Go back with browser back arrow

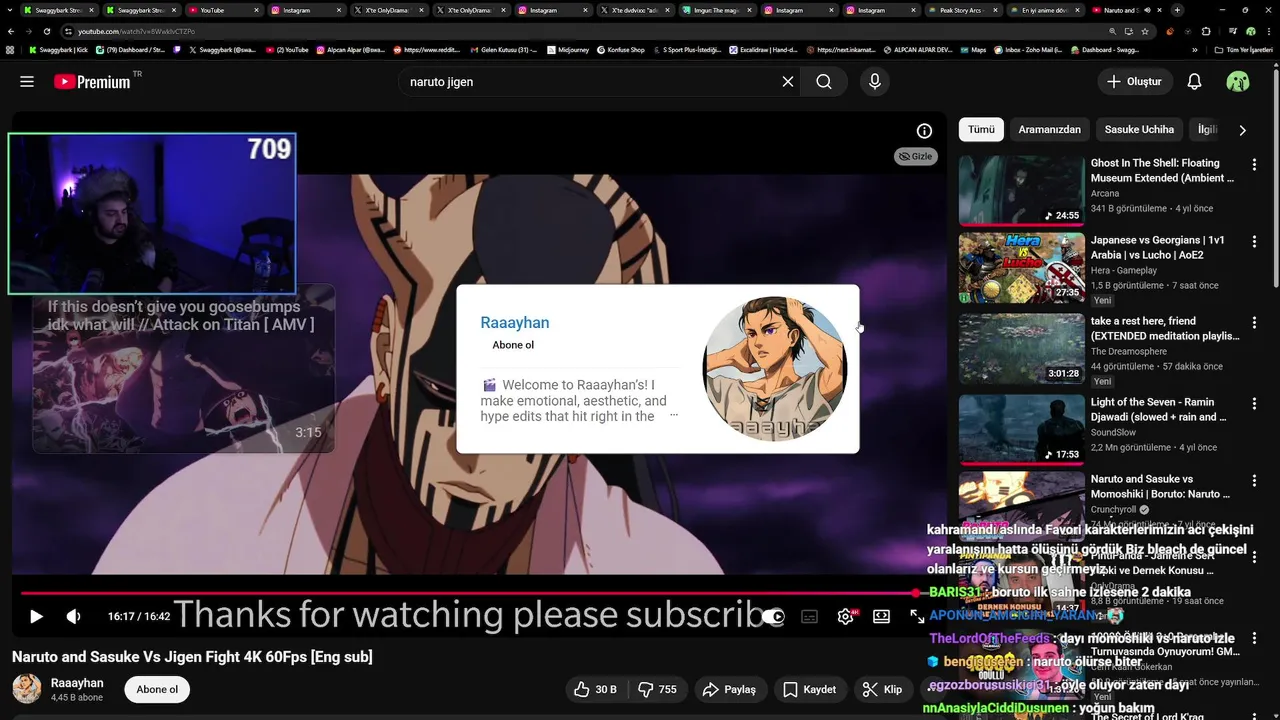[x=11, y=31]
